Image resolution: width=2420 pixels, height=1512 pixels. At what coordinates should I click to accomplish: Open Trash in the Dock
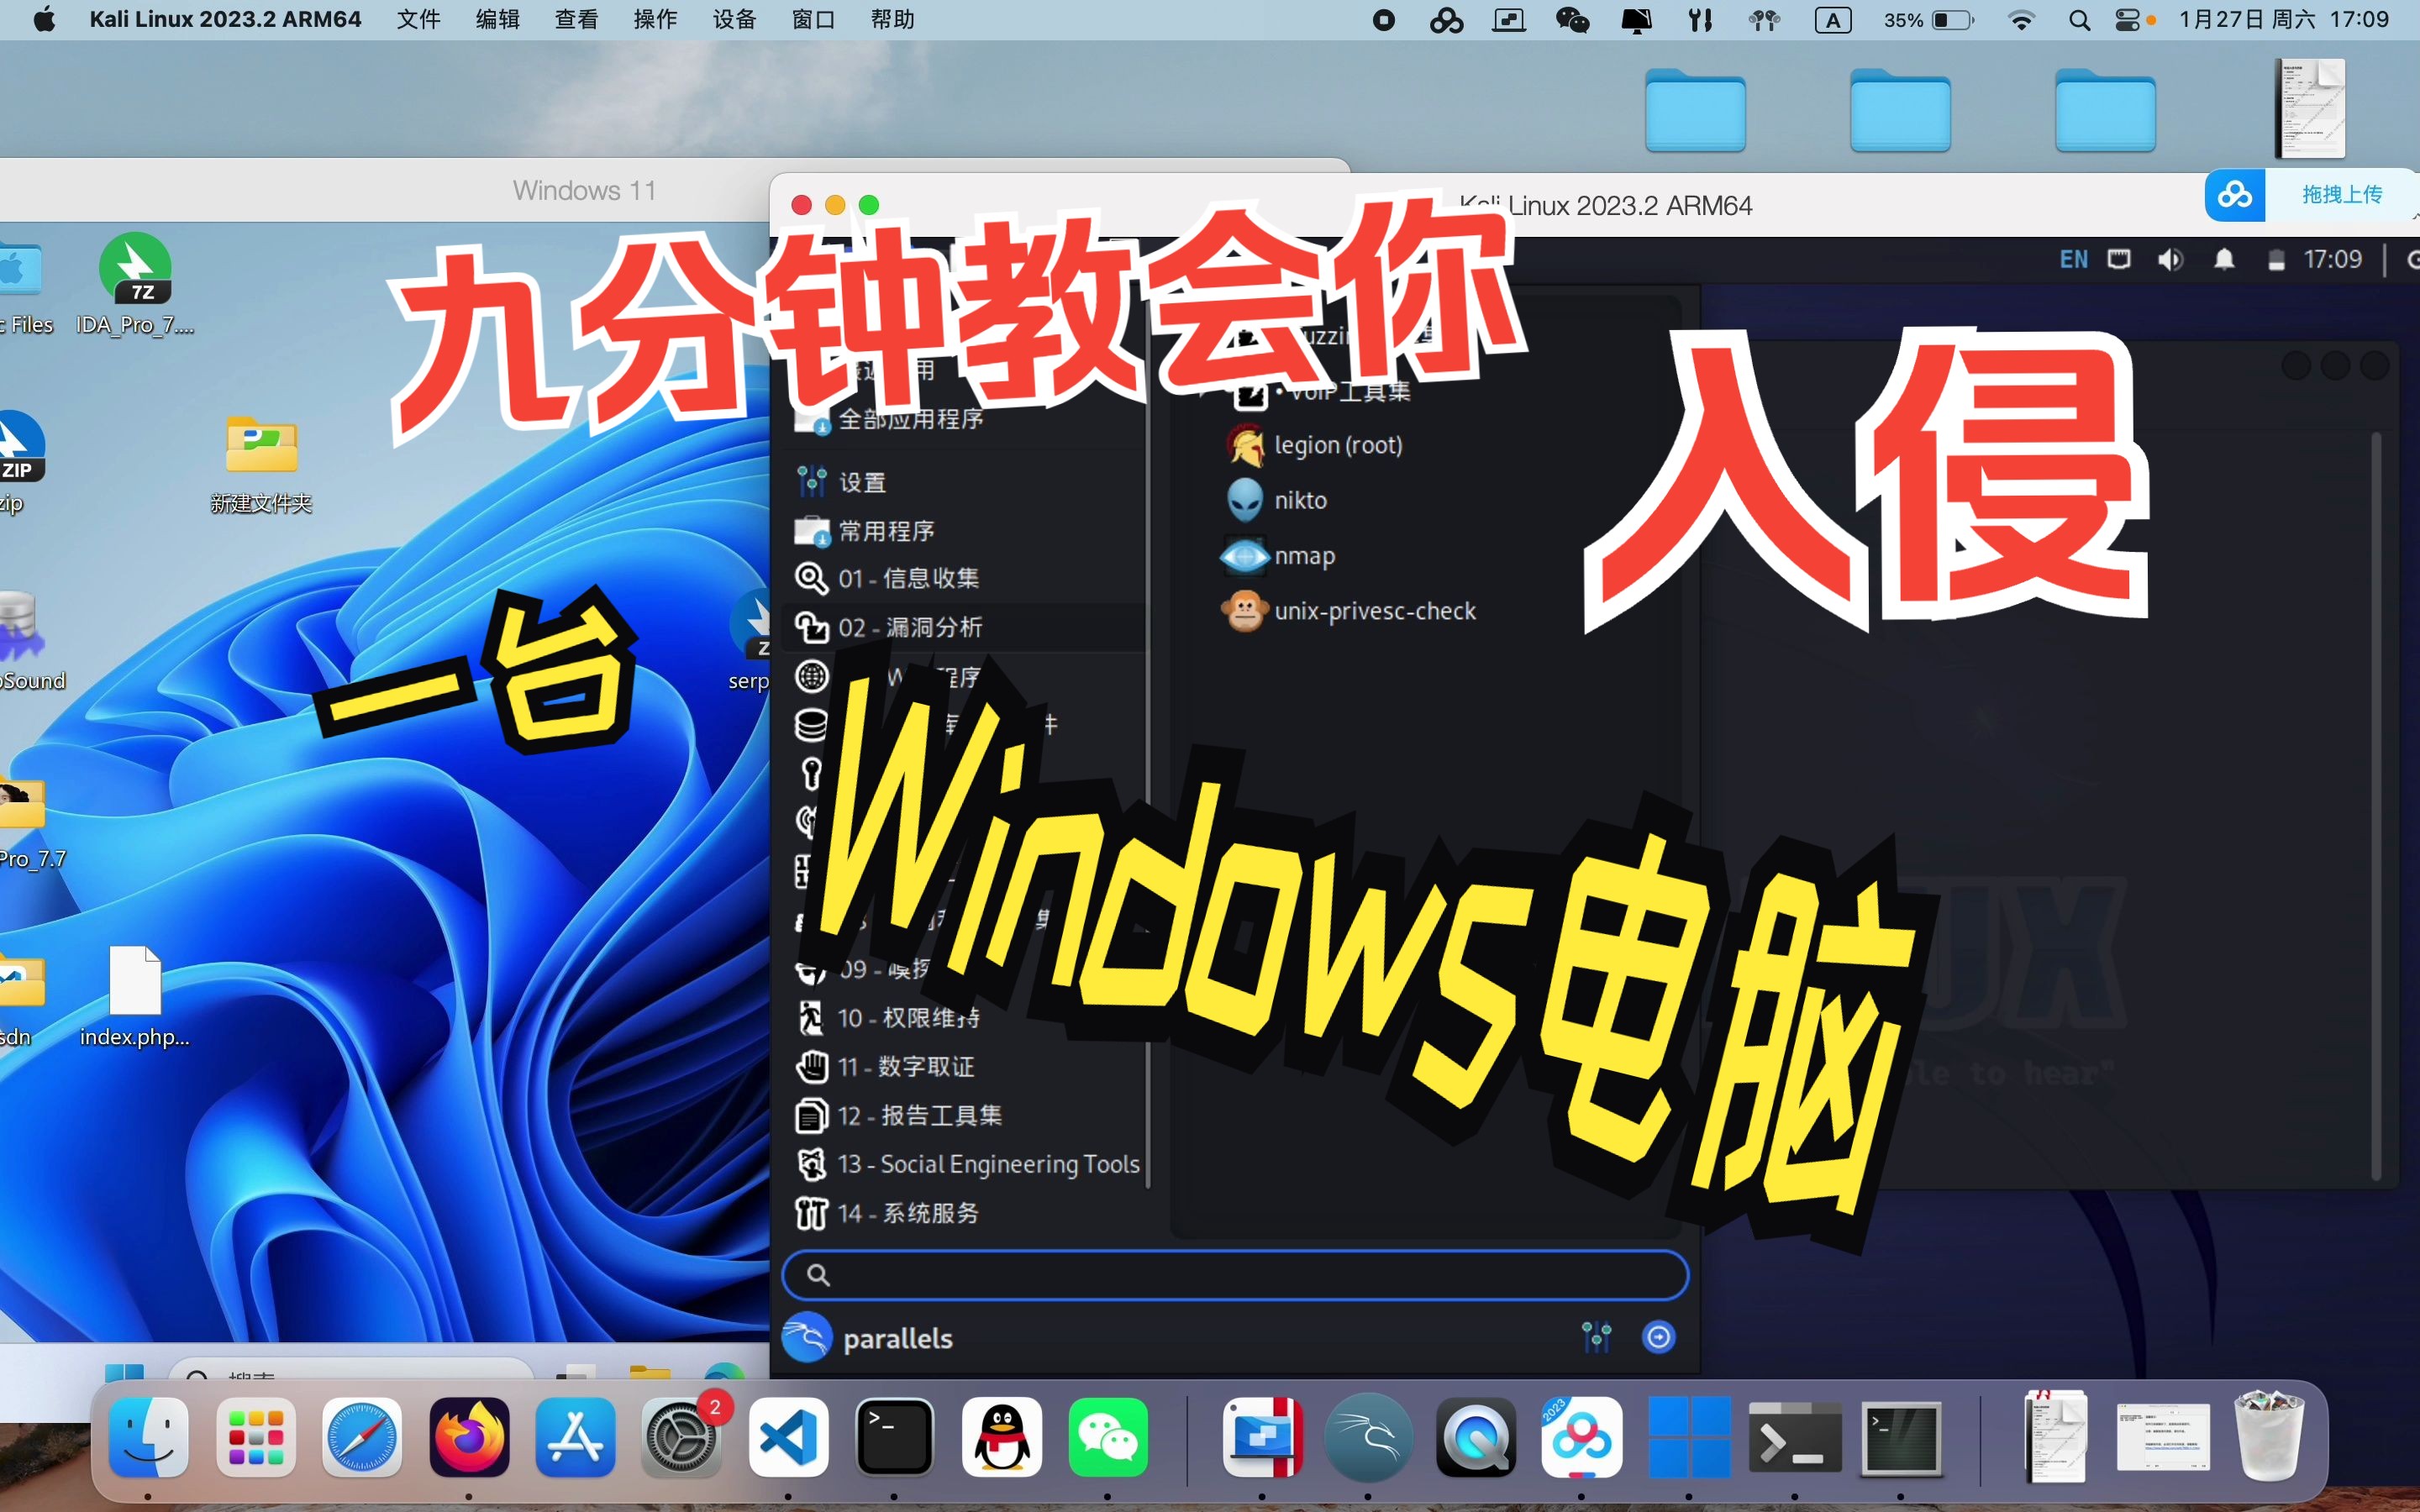point(2269,1436)
